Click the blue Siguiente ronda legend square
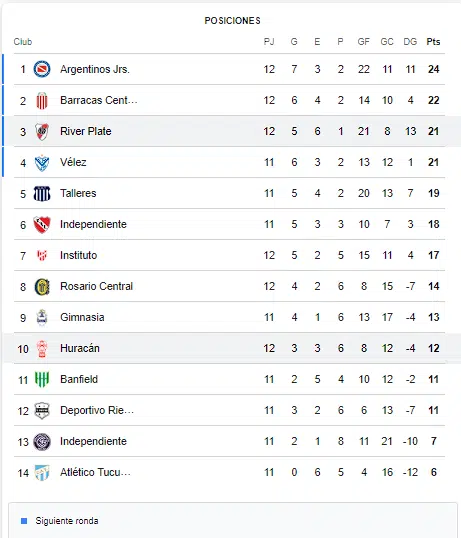461x538 pixels. pyautogui.click(x=24, y=521)
